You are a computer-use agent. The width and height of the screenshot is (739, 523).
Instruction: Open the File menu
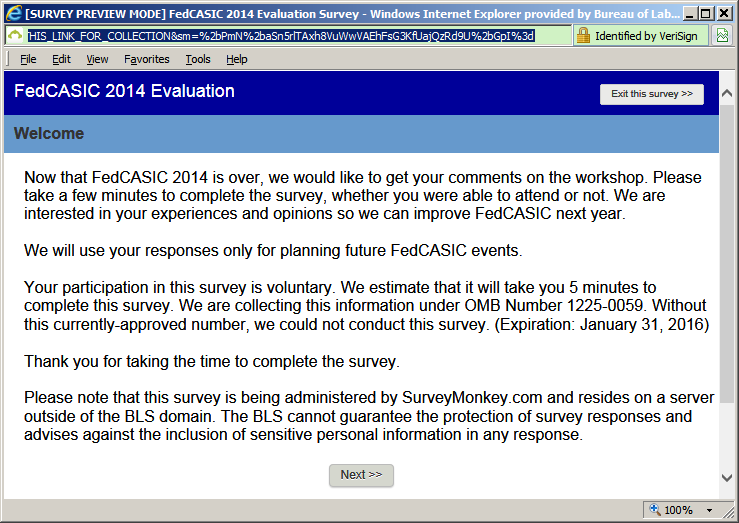pos(28,59)
